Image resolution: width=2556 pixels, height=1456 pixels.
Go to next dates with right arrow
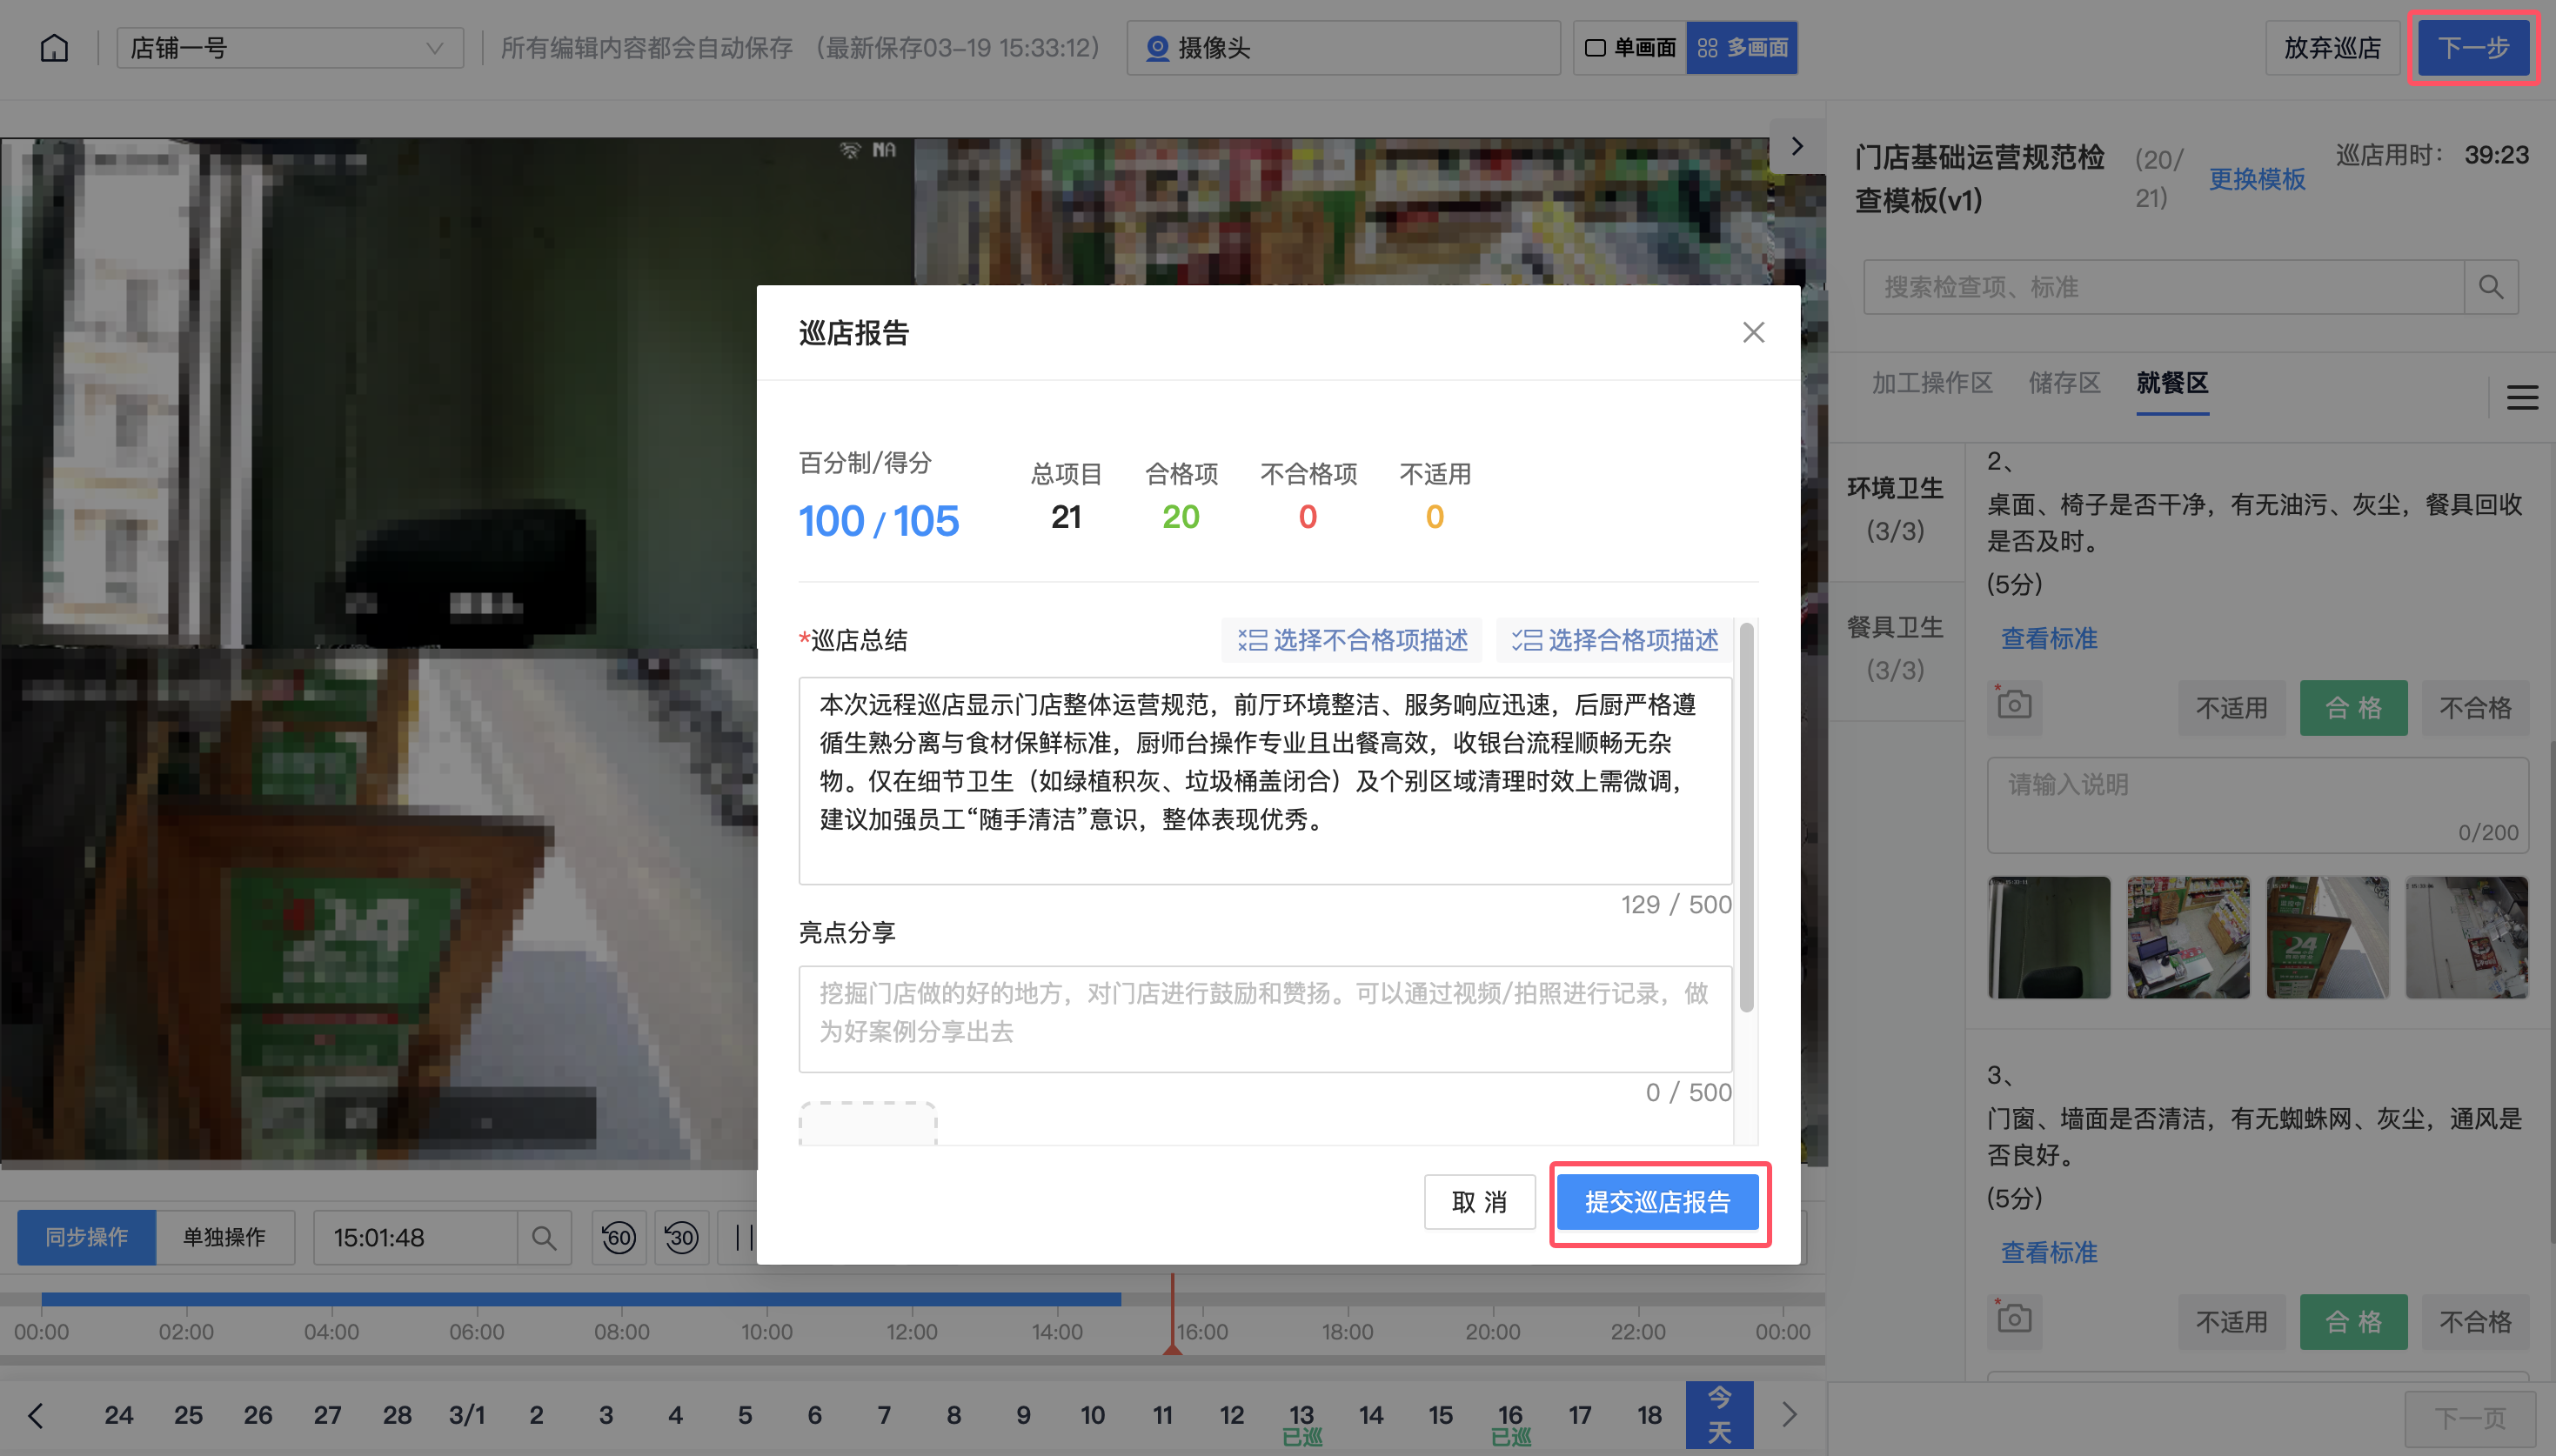(1790, 1415)
